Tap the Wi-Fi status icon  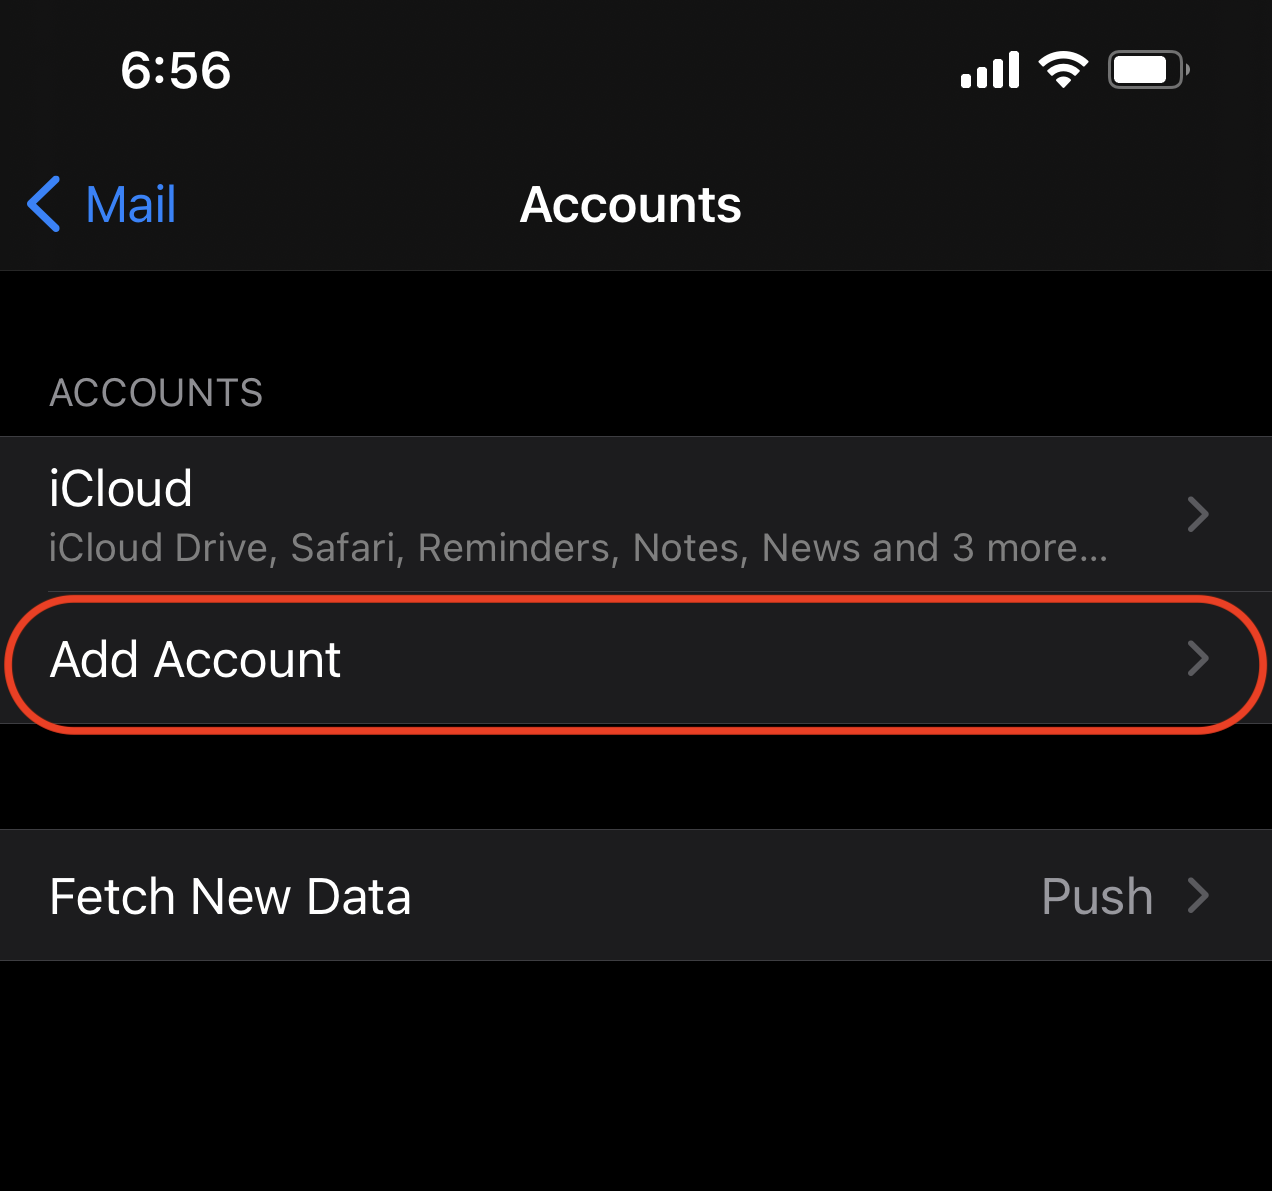(x=1063, y=68)
